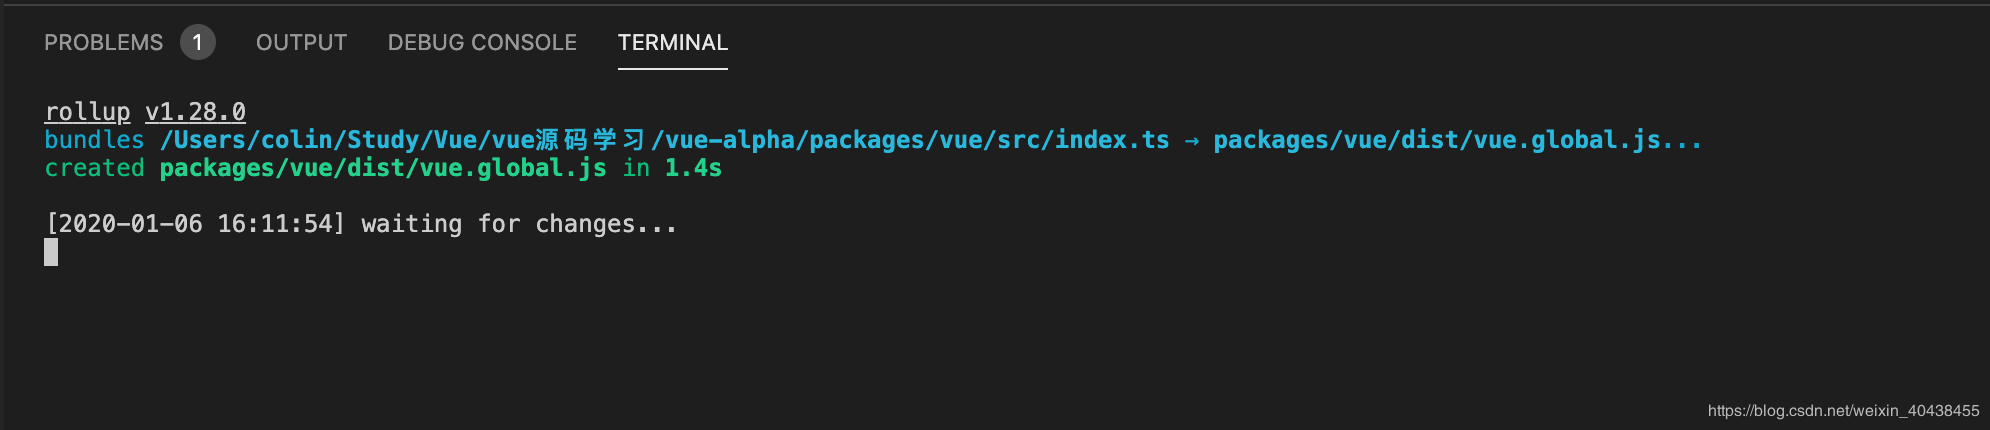Image resolution: width=1990 pixels, height=430 pixels.
Task: Activate the TERMINAL tab
Action: (x=673, y=42)
